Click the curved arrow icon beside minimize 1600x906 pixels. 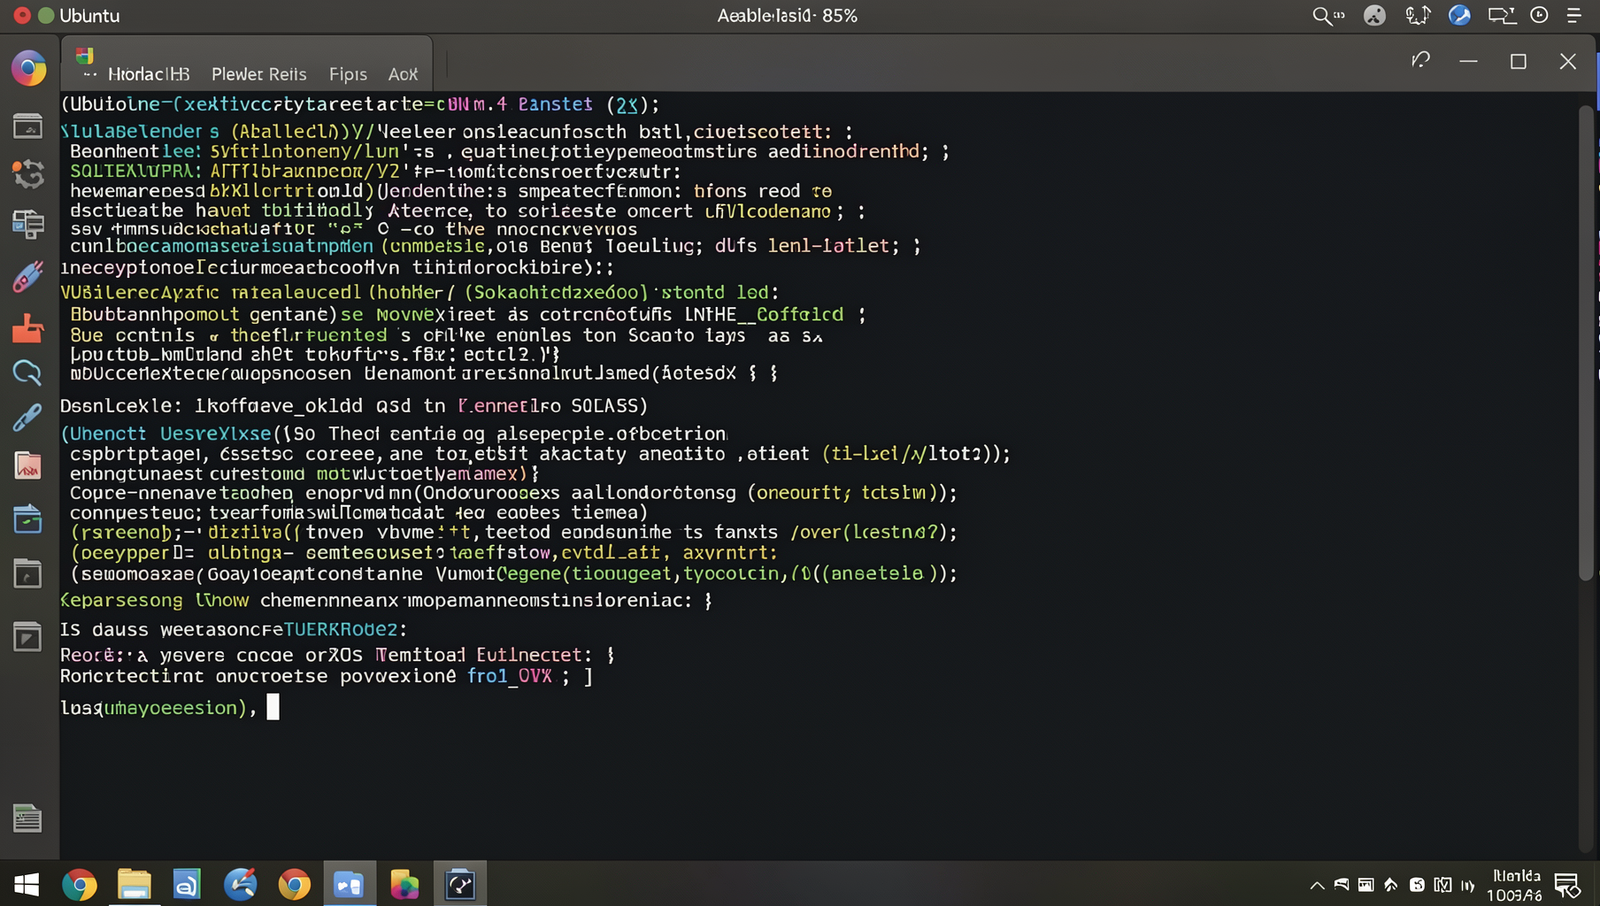click(x=1420, y=61)
